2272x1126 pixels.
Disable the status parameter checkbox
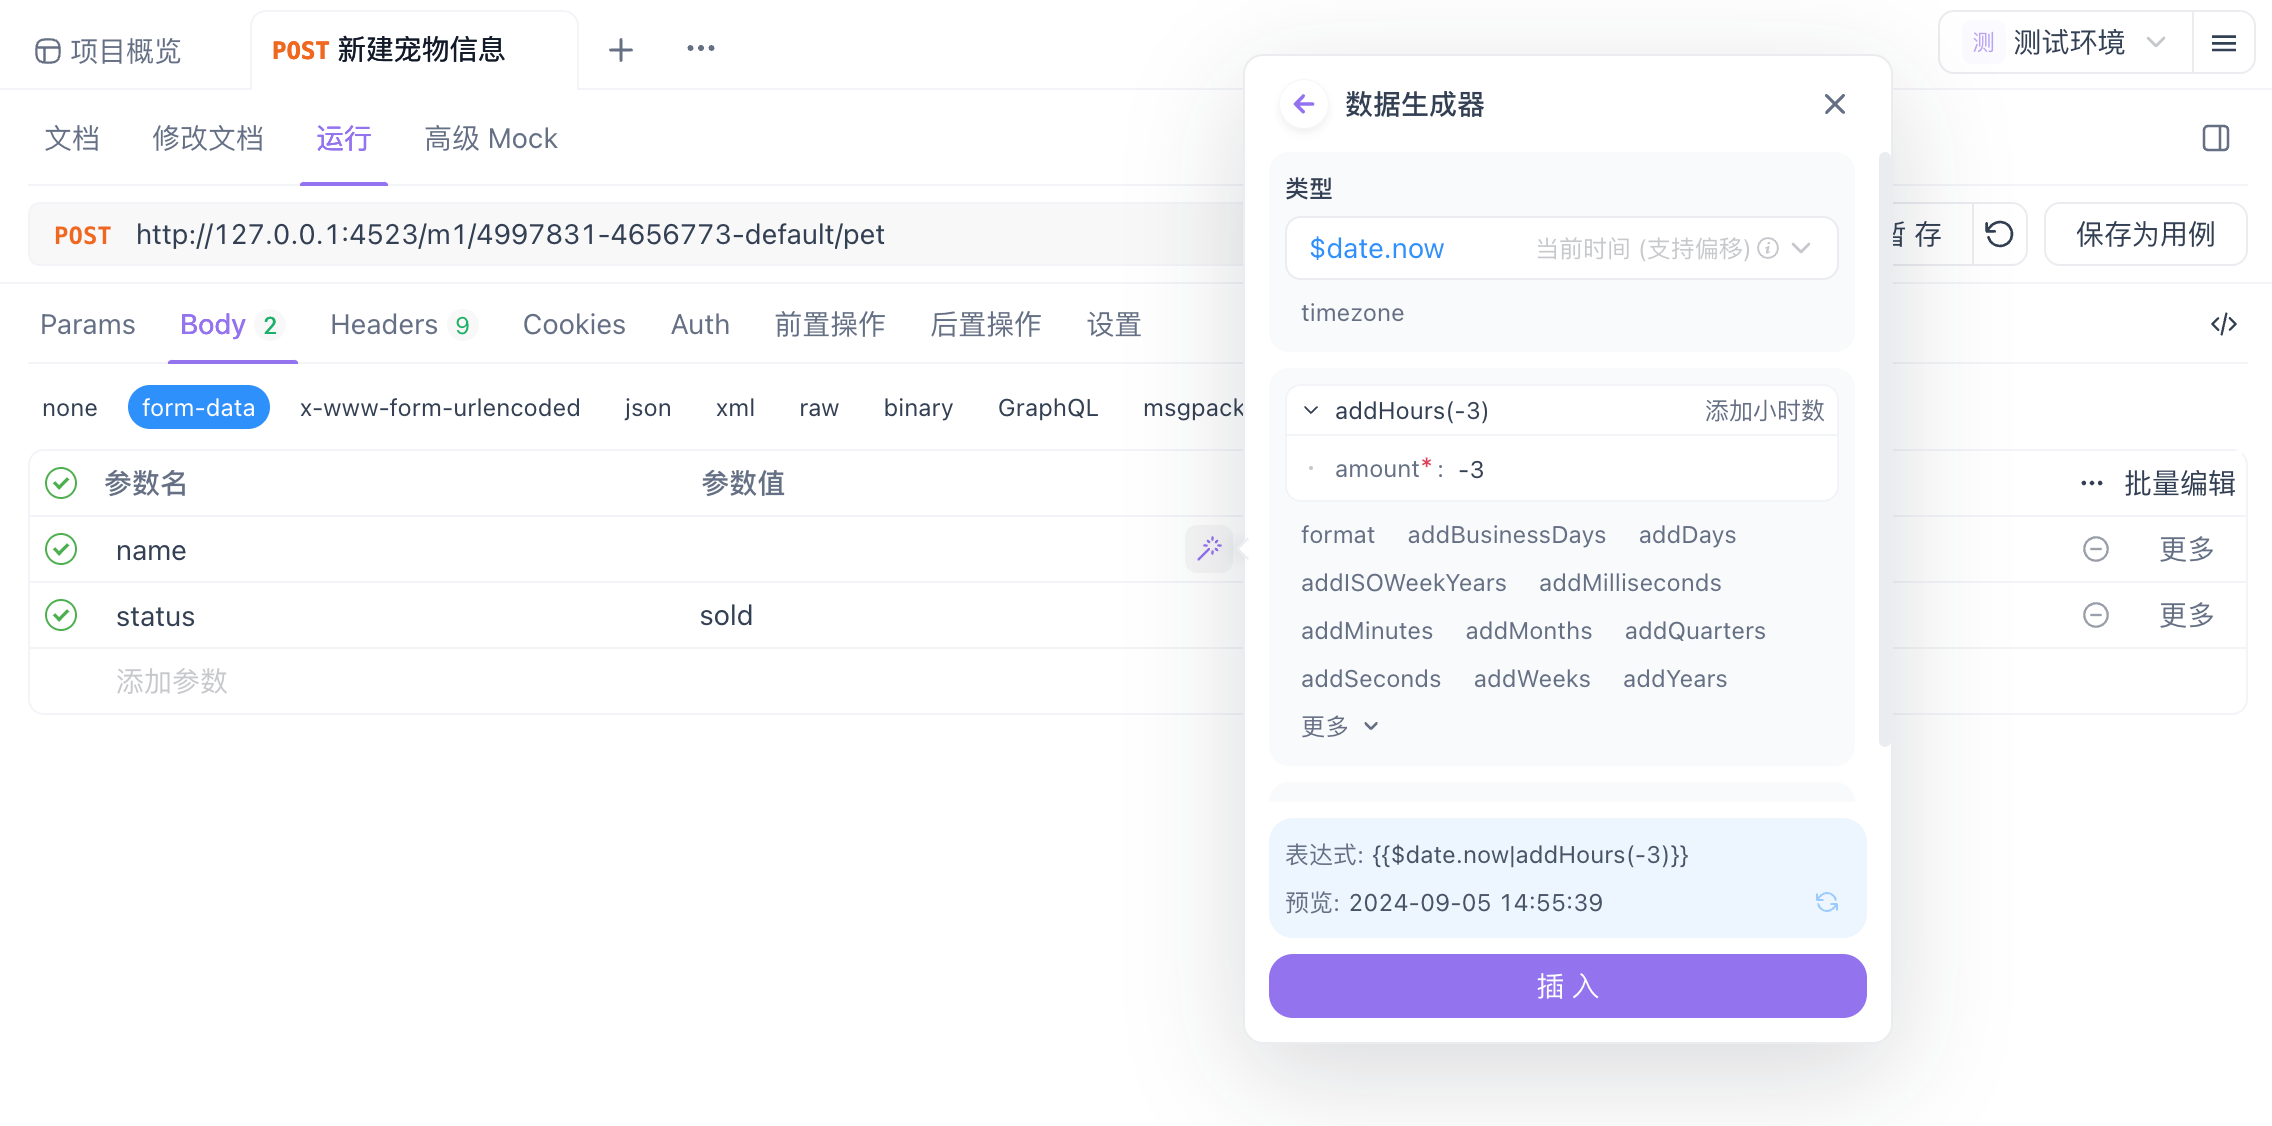[x=60, y=616]
